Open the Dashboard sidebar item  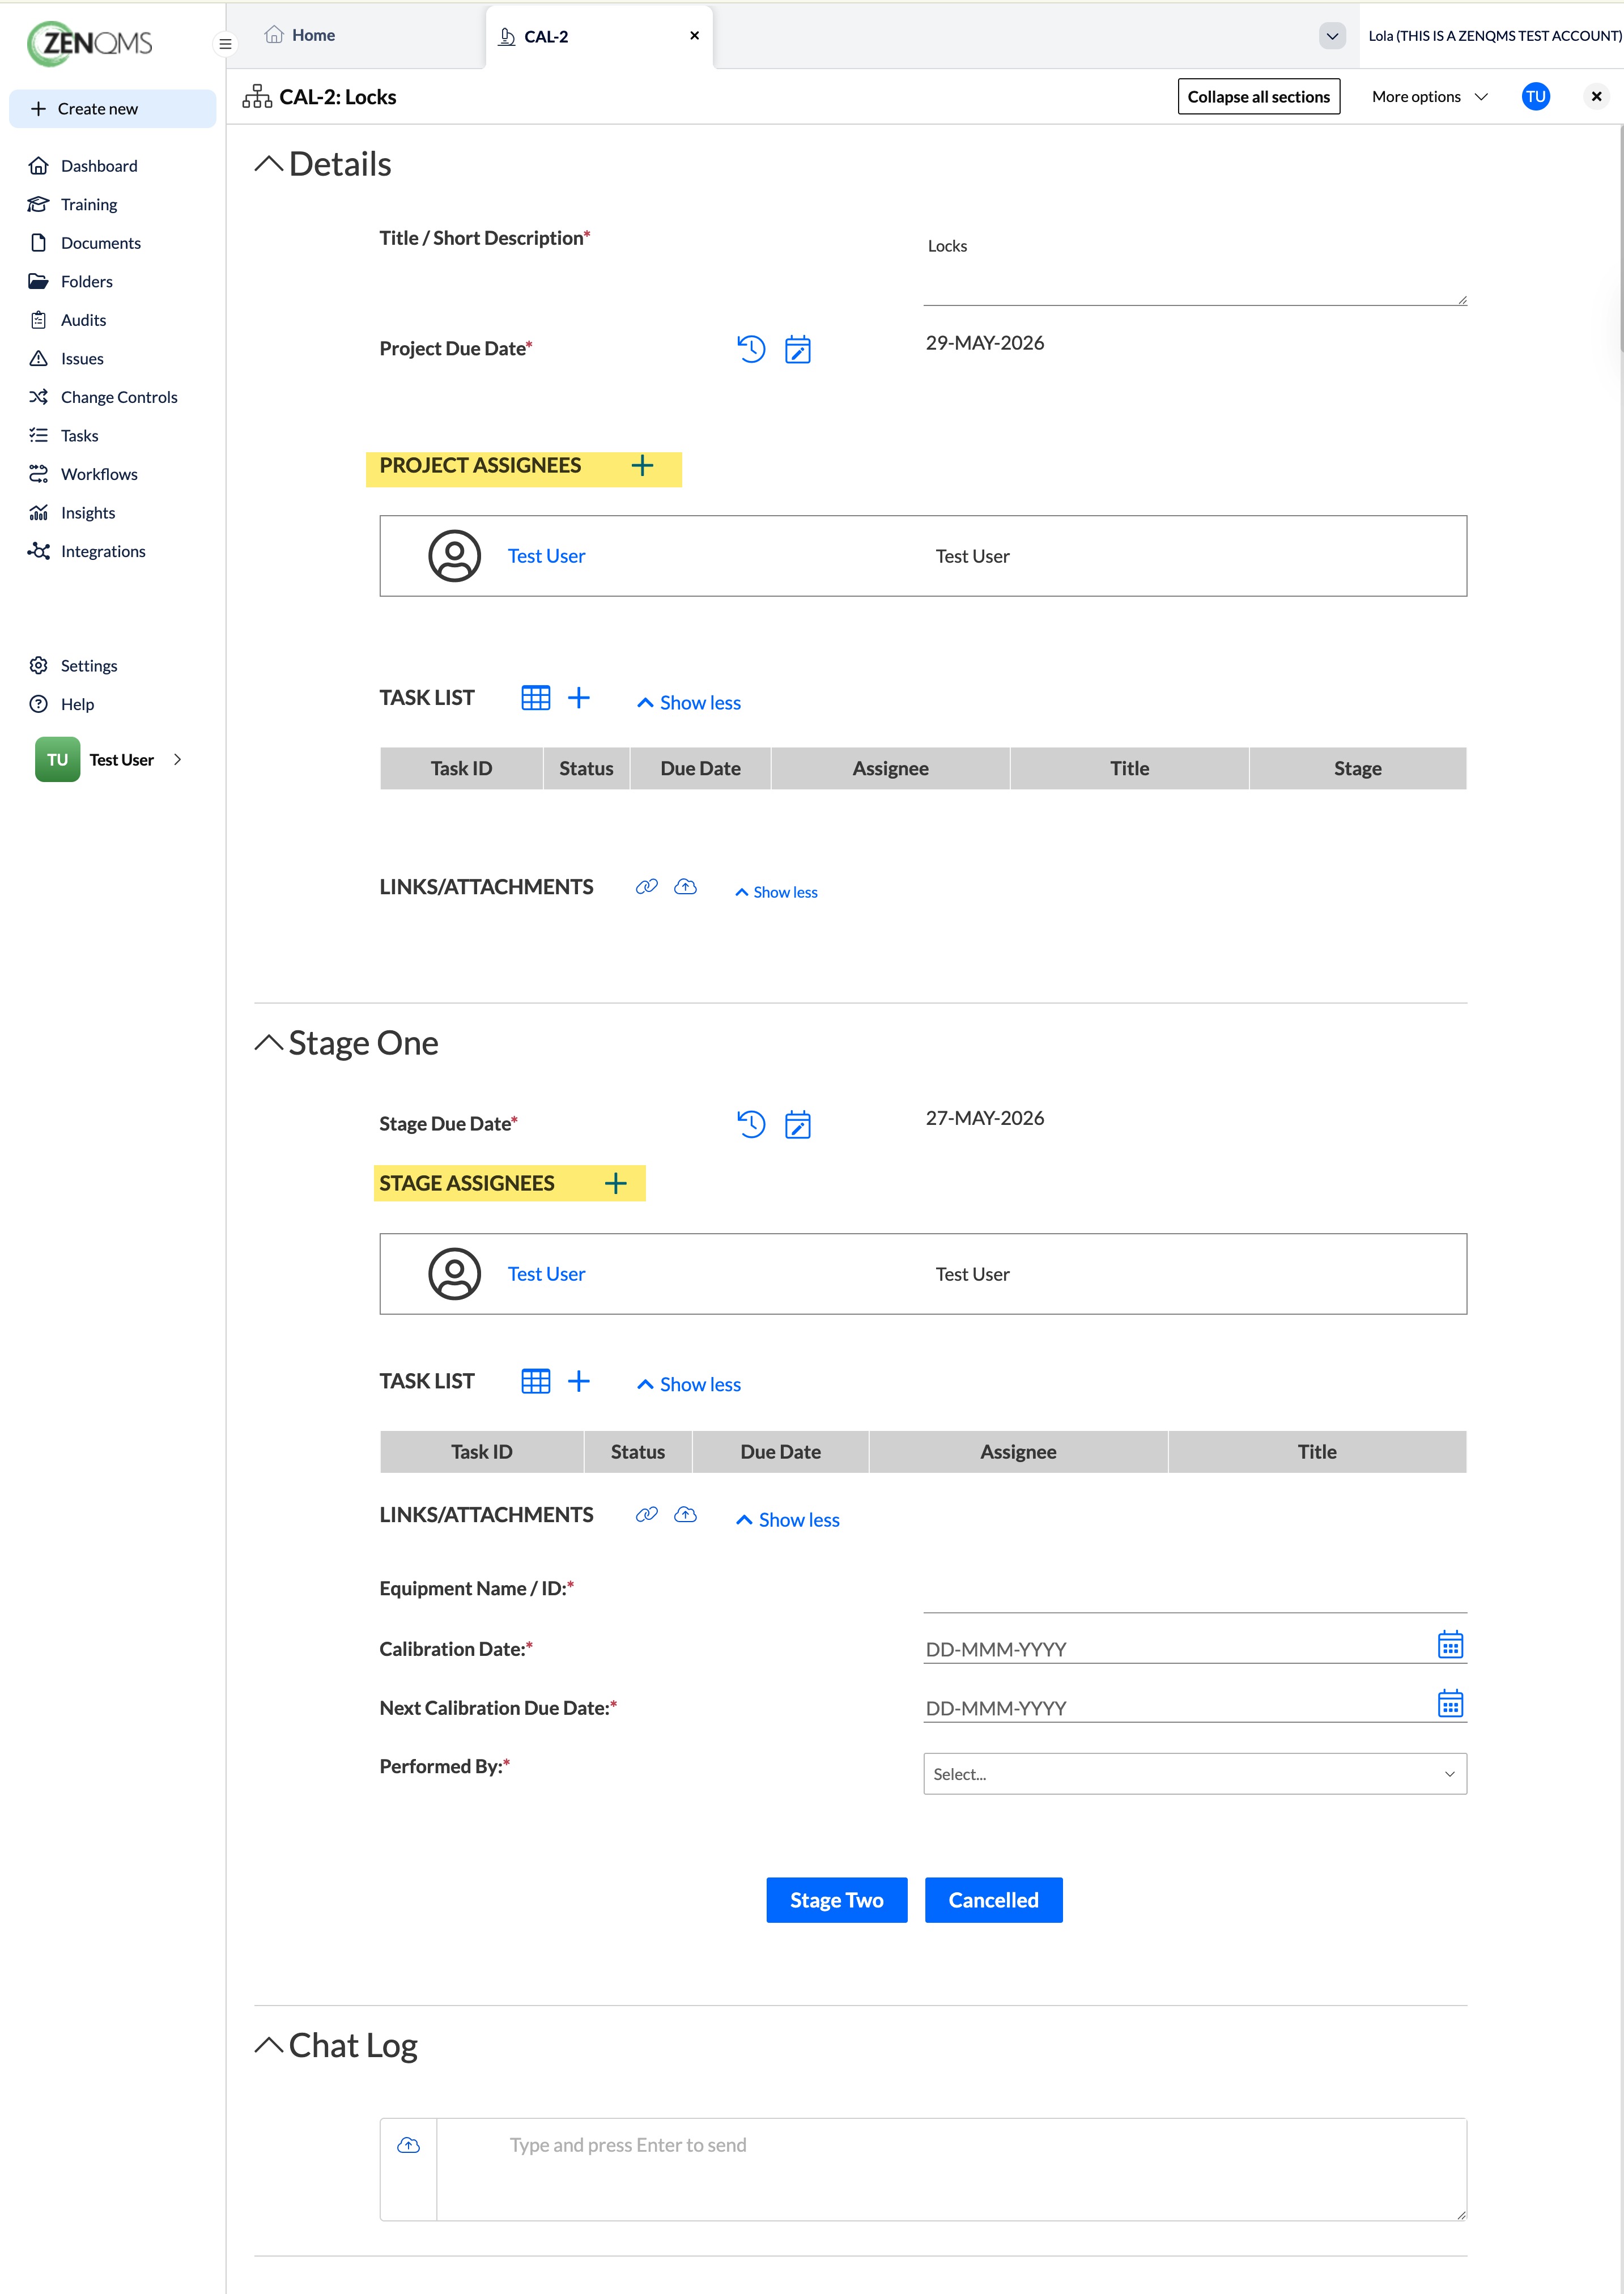point(98,166)
